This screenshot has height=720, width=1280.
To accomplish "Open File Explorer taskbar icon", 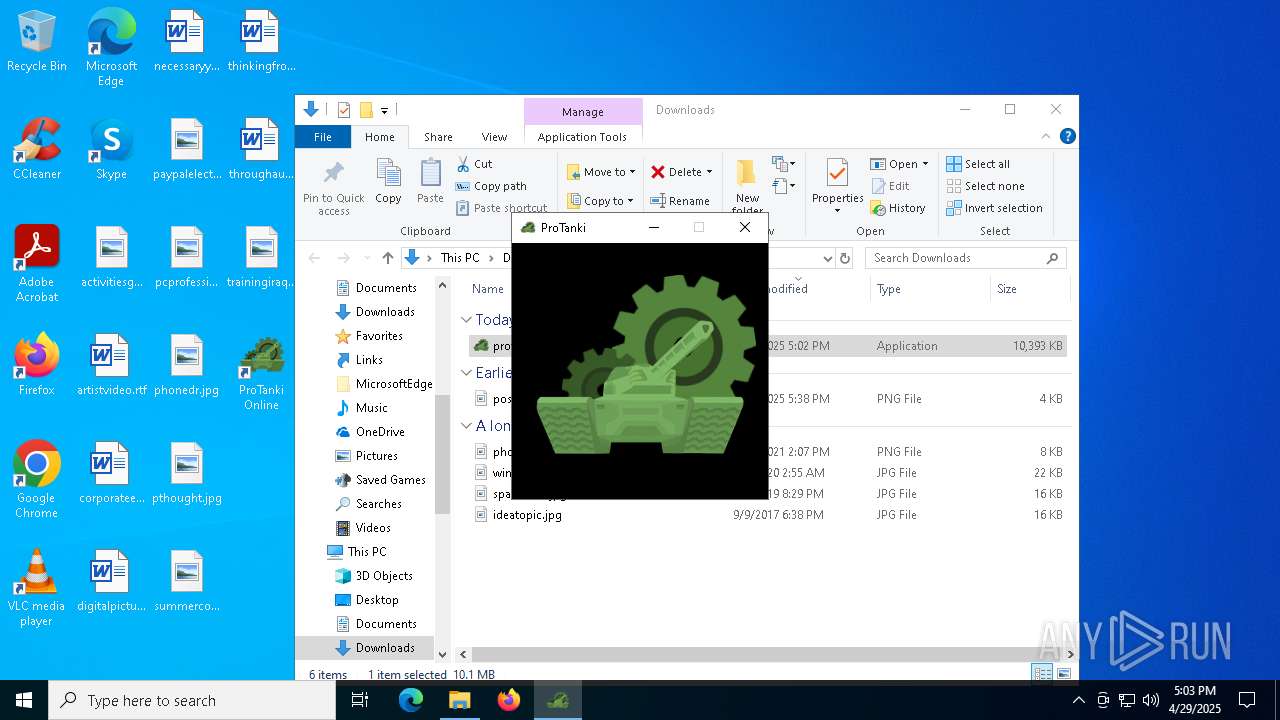I will click(x=460, y=700).
